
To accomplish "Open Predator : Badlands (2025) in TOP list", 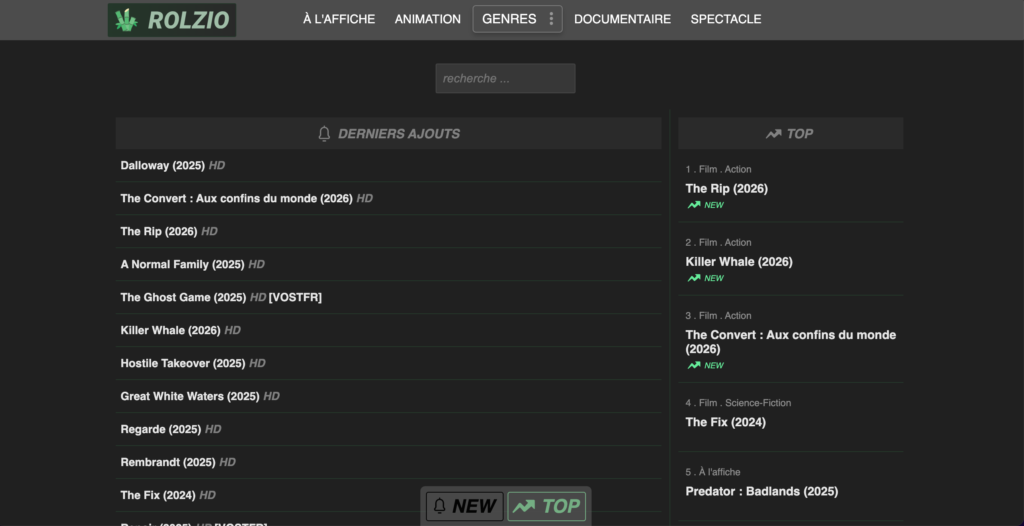I will coord(761,491).
